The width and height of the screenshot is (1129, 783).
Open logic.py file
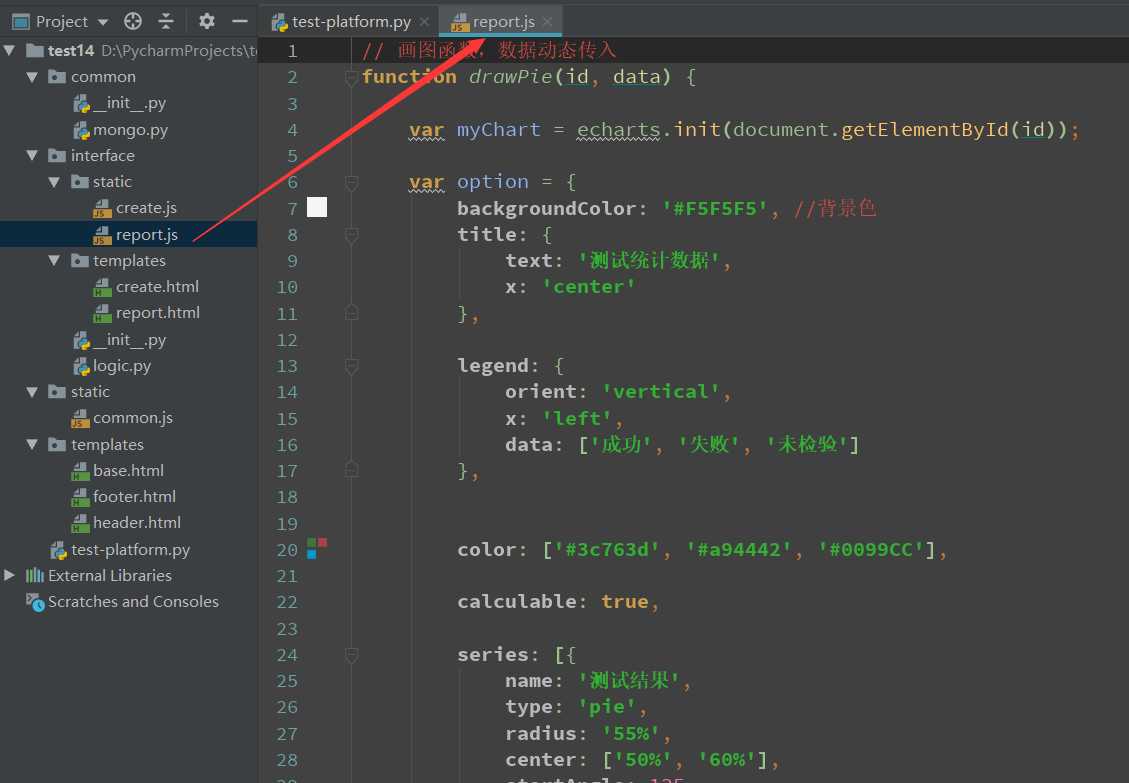[122, 366]
